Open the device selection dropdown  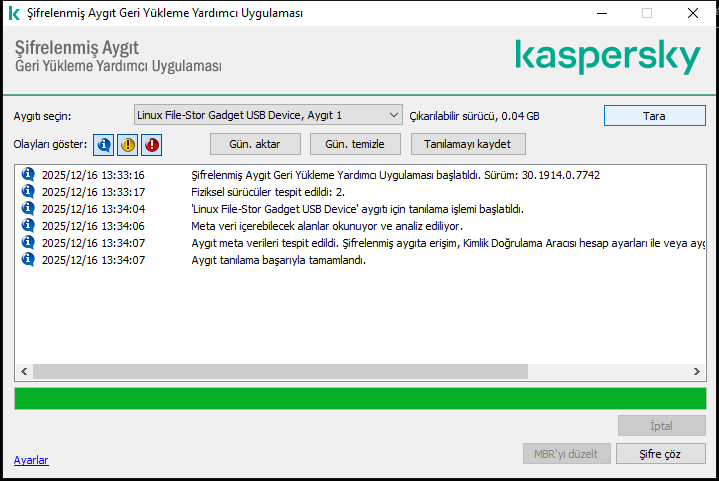point(268,115)
